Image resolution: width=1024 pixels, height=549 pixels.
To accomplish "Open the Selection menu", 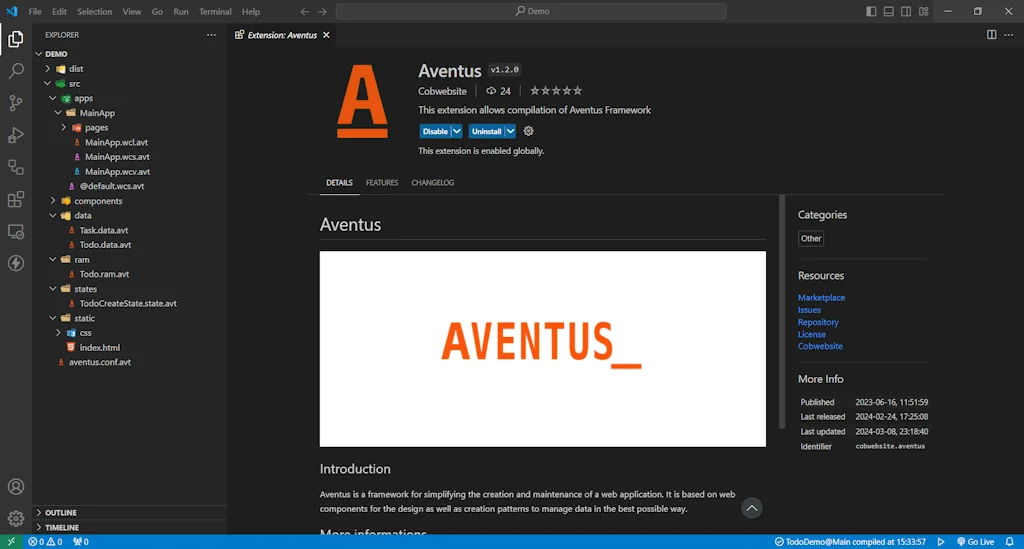I will [95, 11].
